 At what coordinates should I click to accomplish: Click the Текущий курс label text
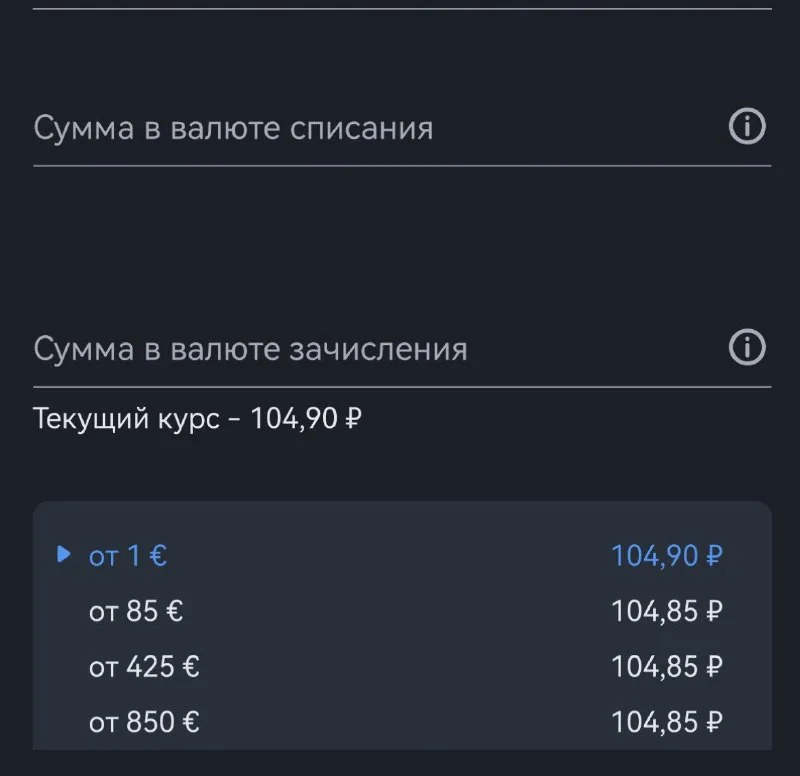126,419
